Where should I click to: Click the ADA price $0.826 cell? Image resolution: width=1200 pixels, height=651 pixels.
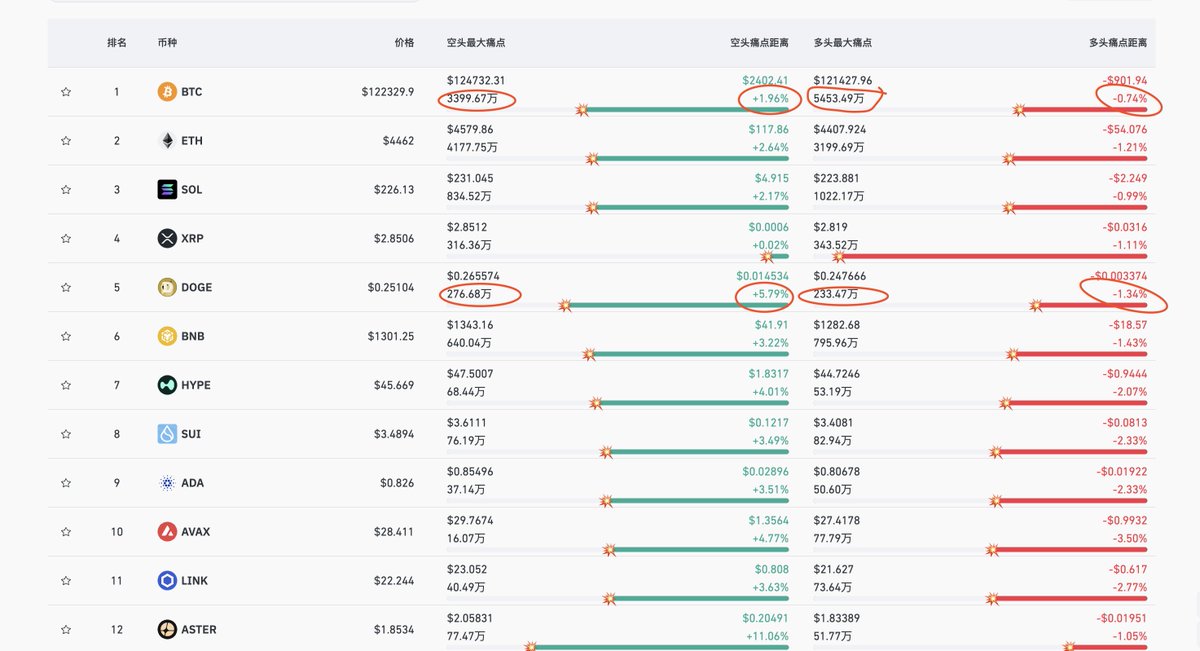point(400,484)
